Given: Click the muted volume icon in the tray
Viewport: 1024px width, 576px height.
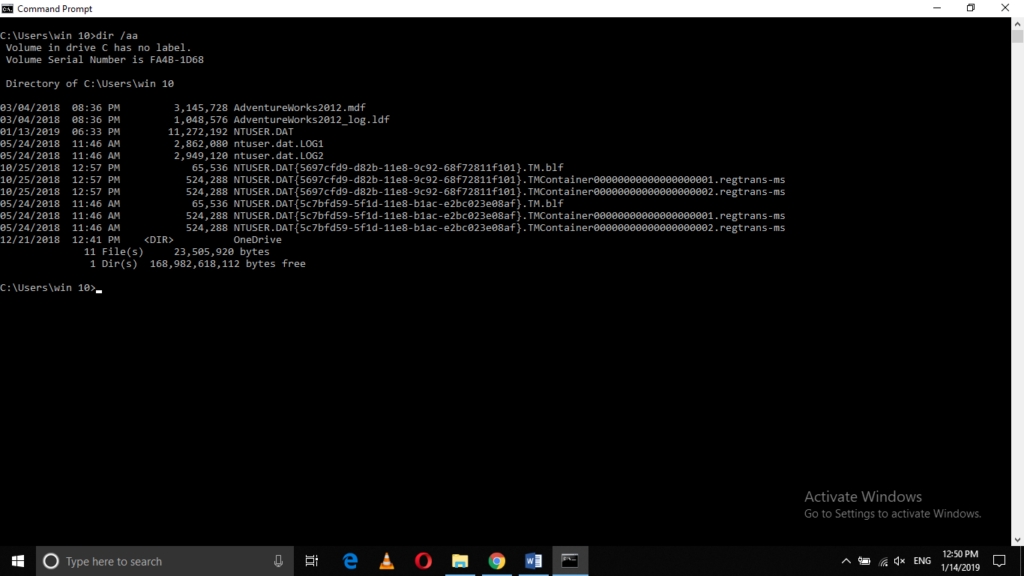Looking at the screenshot, I should 899,561.
